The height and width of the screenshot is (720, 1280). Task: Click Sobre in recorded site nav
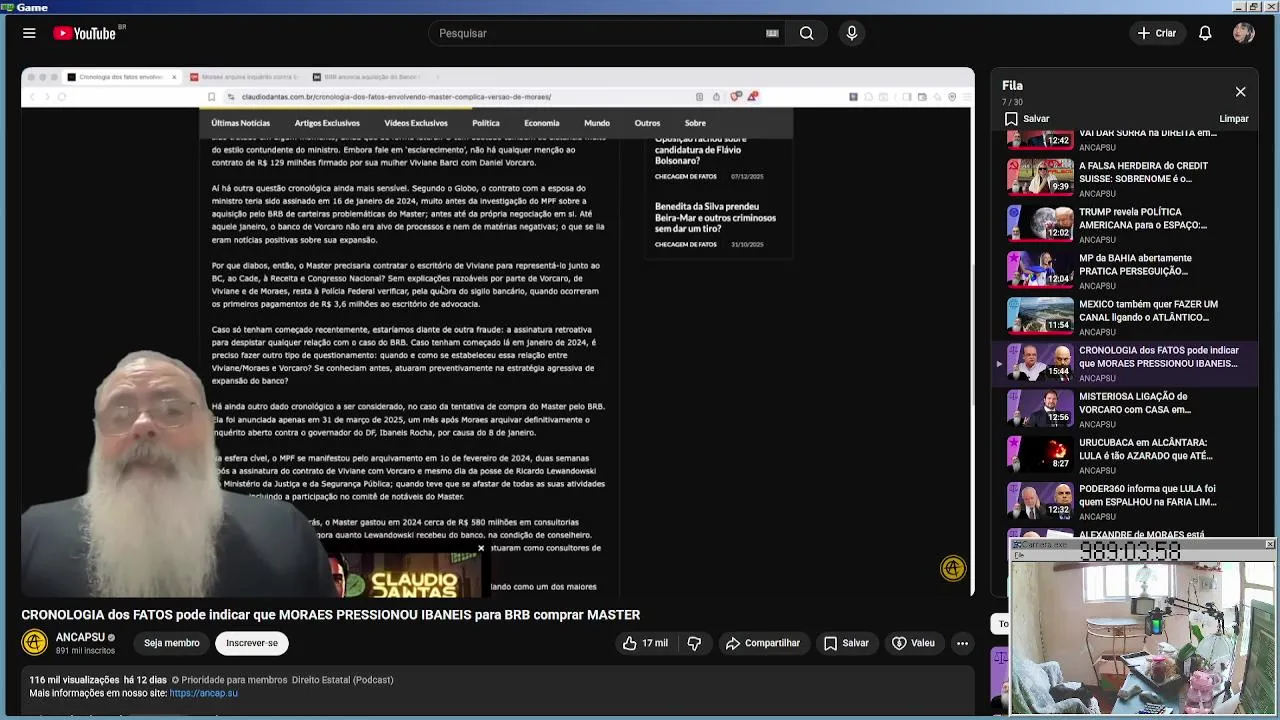tap(695, 123)
